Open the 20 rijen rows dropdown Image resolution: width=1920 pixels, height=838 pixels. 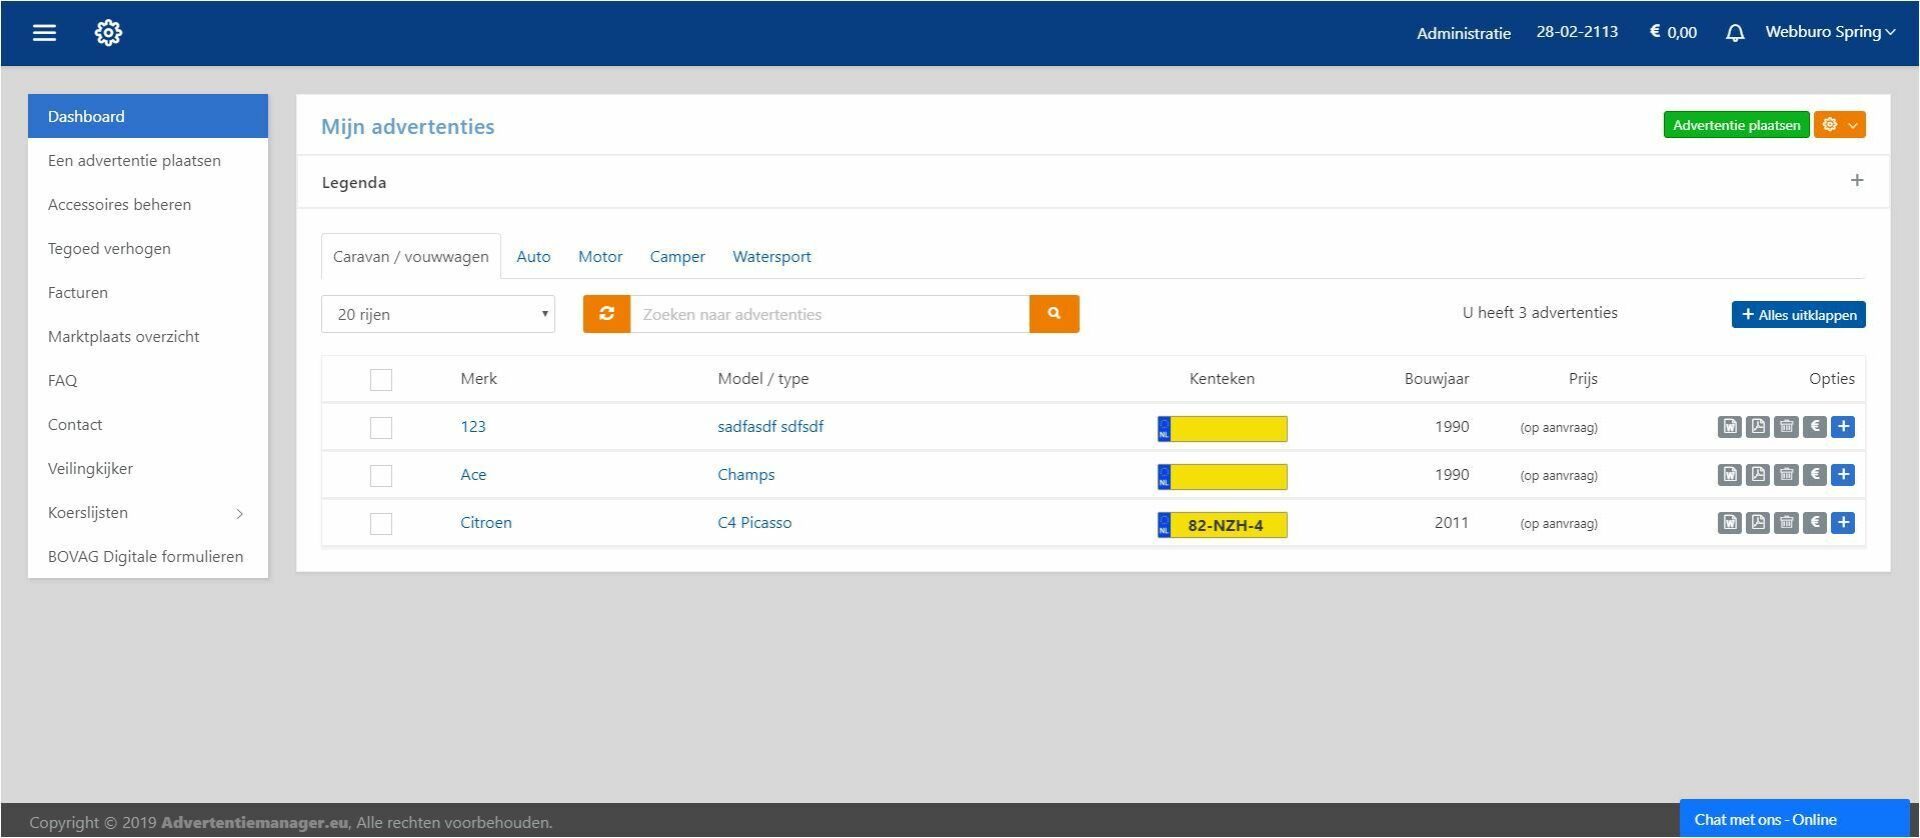coord(438,314)
